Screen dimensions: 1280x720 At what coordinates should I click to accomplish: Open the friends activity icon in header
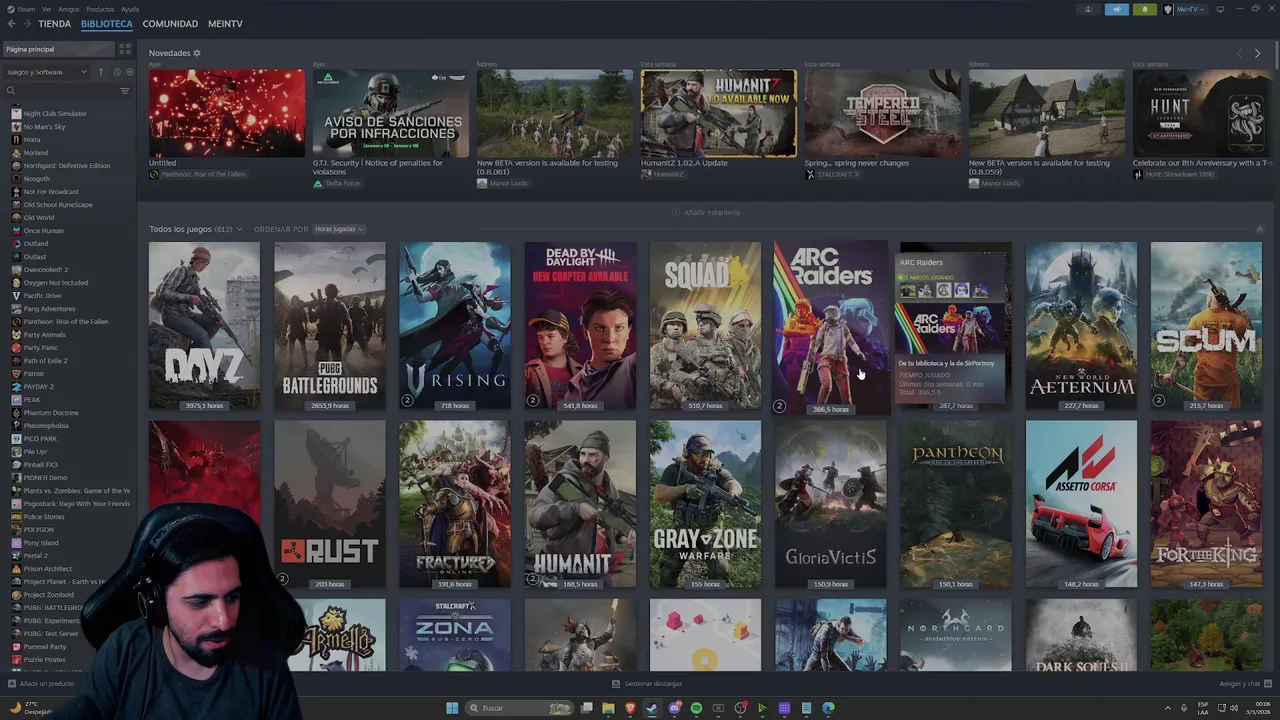tap(1088, 9)
